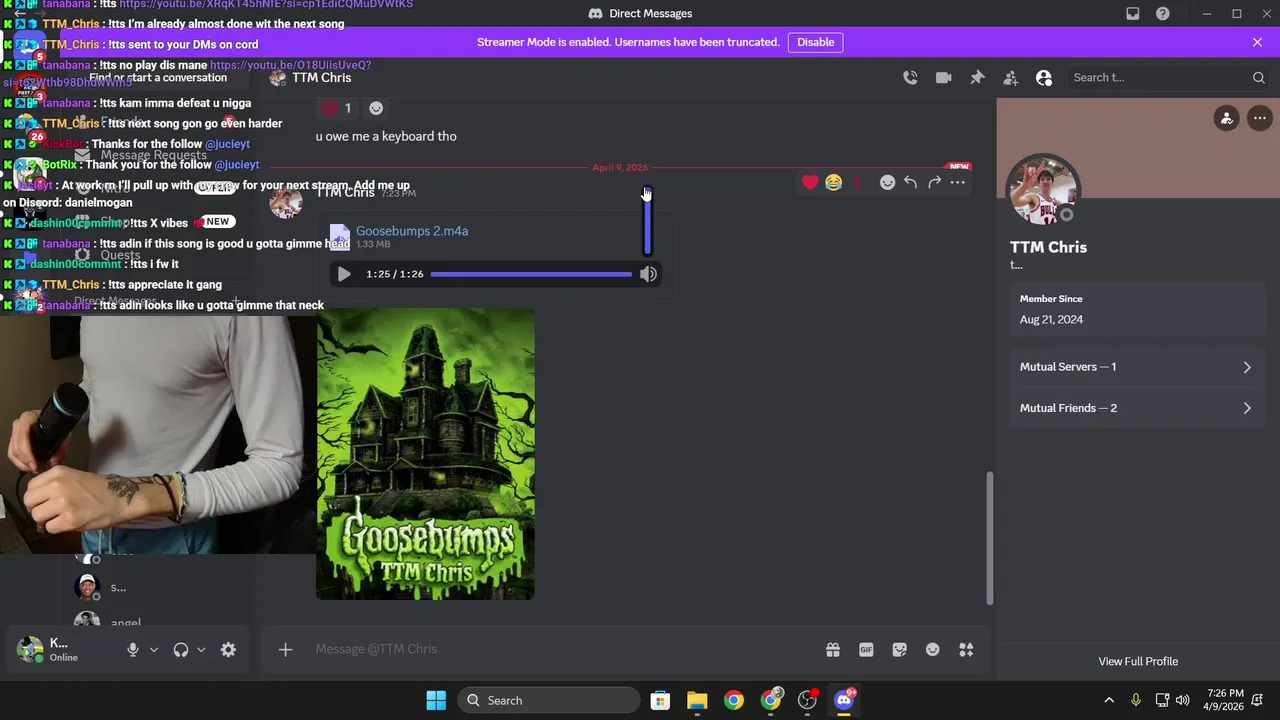Add smiley reaction below previous message
This screenshot has height=720, width=1280.
[x=376, y=108]
